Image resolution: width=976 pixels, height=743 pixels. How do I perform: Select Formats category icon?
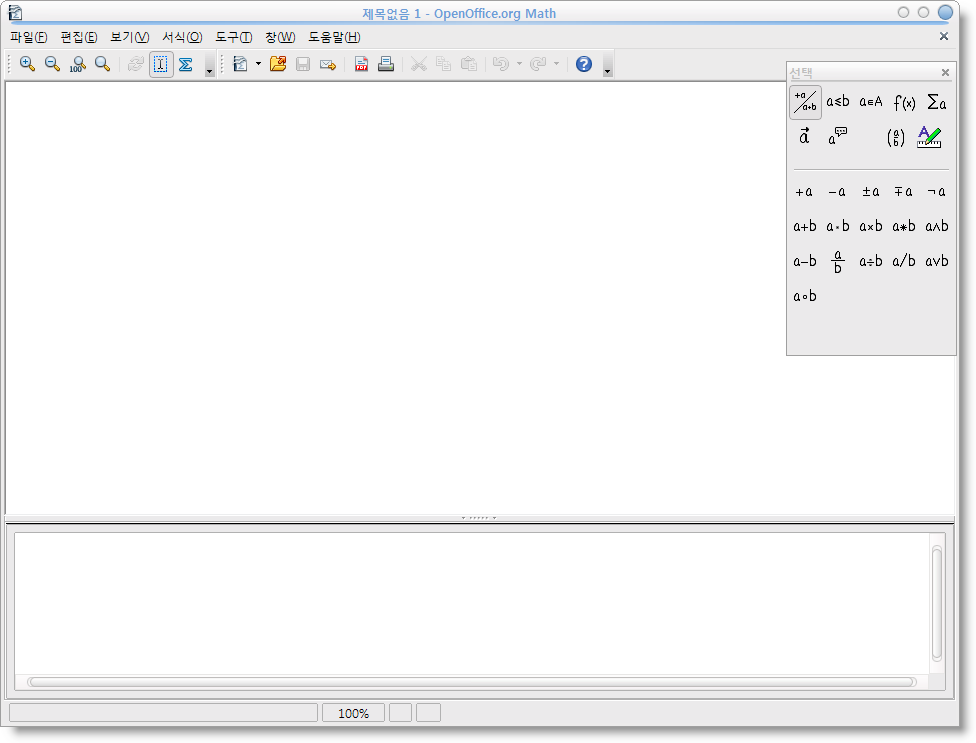pyautogui.click(x=929, y=137)
